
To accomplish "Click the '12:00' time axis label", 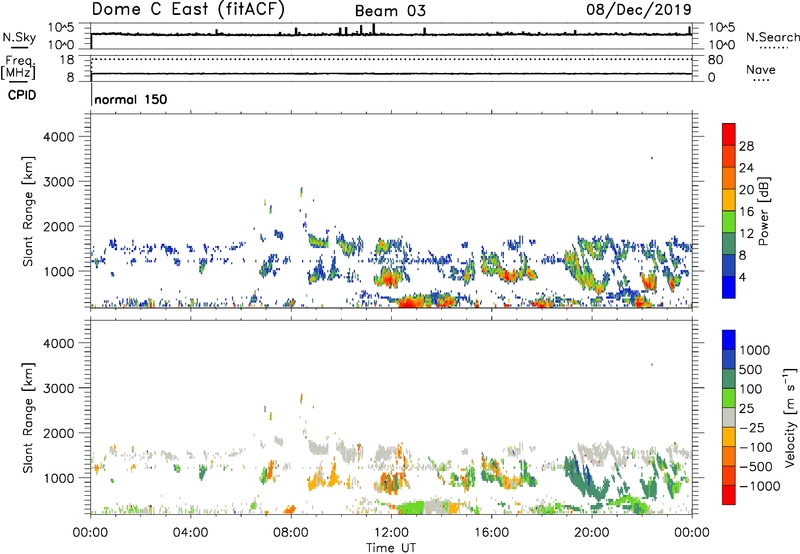I will (x=391, y=533).
